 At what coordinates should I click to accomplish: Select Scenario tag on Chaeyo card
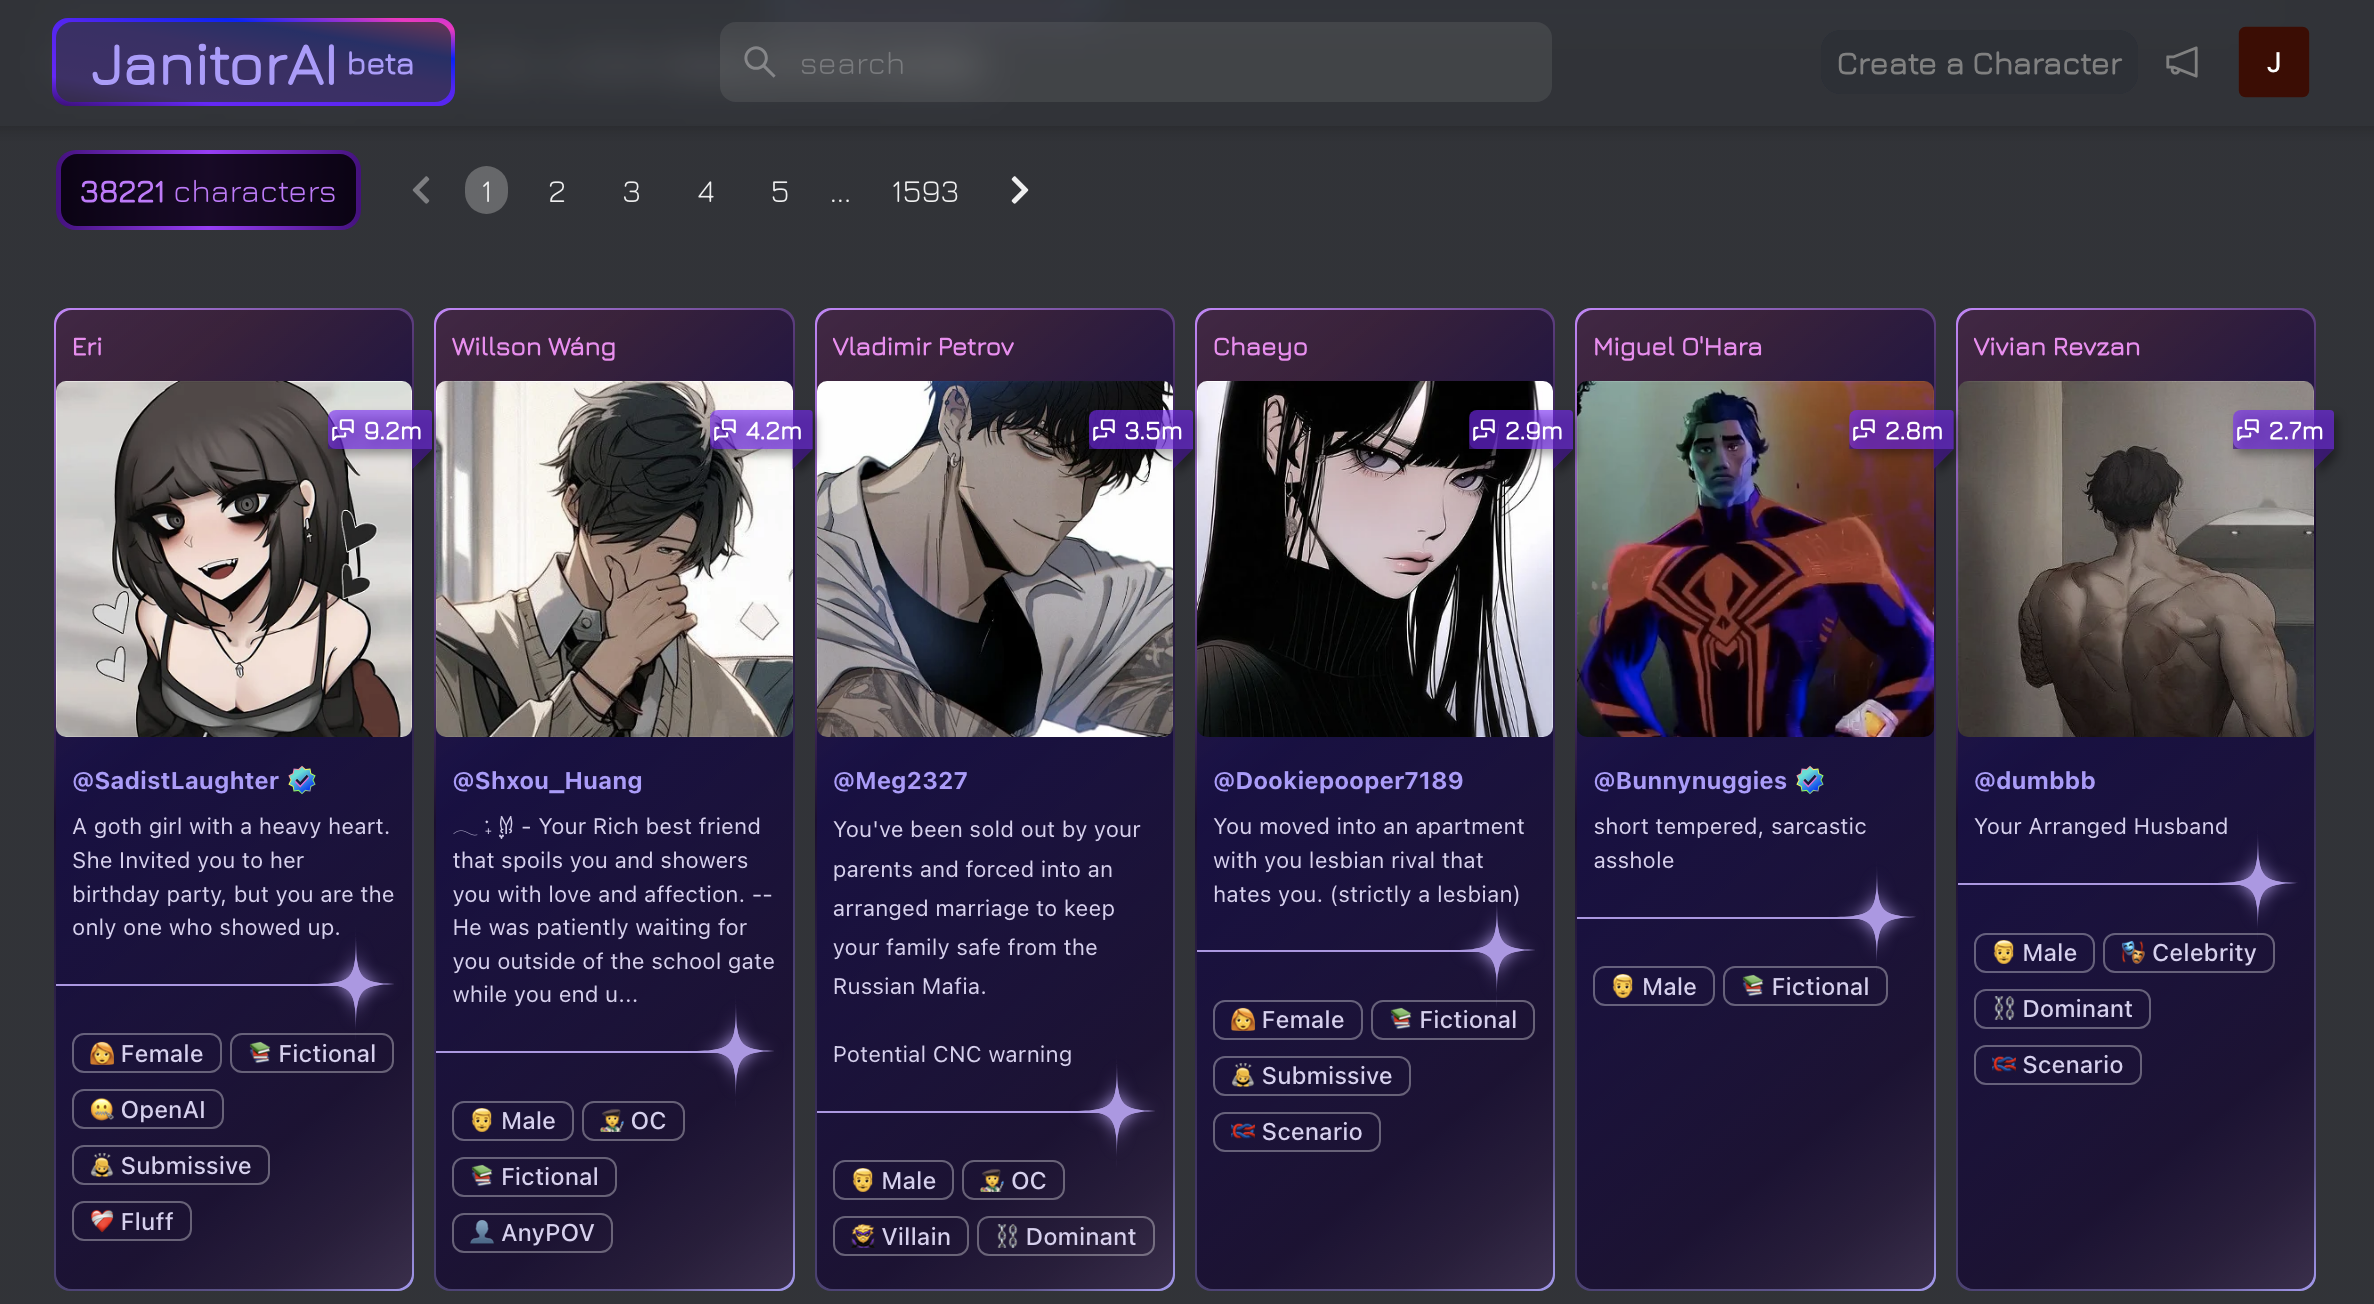pos(1297,1131)
